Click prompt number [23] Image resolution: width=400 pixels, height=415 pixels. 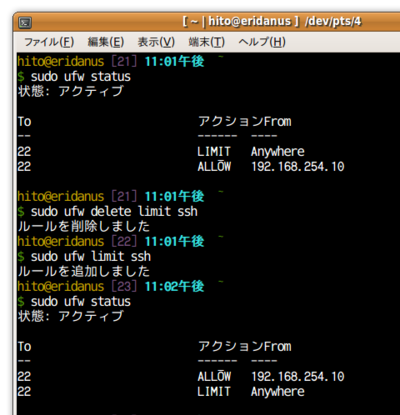tap(124, 286)
